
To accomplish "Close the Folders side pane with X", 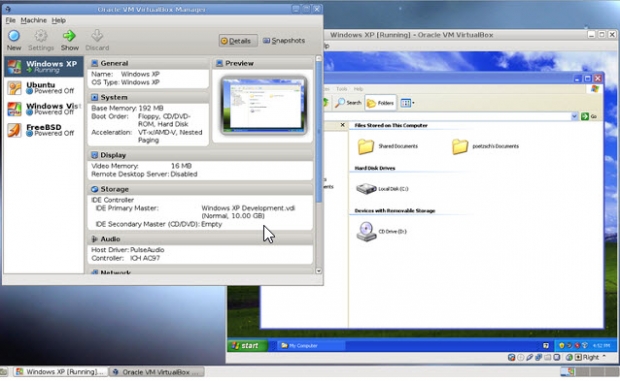I will coord(342,125).
